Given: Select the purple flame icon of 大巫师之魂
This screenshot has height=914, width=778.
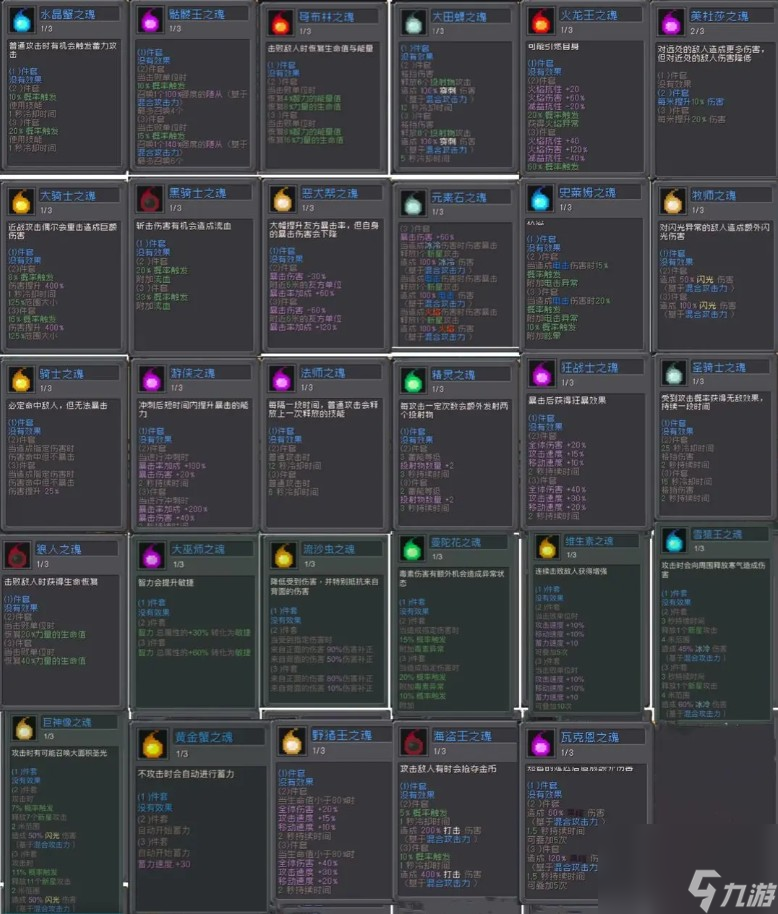Looking at the screenshot, I should pos(152,556).
